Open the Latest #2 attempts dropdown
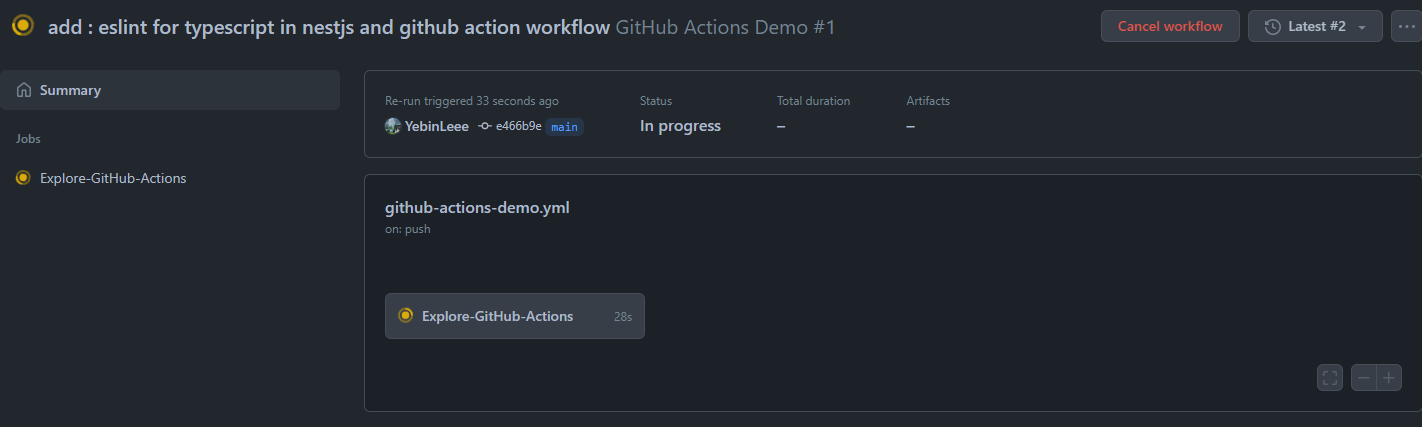 1315,26
